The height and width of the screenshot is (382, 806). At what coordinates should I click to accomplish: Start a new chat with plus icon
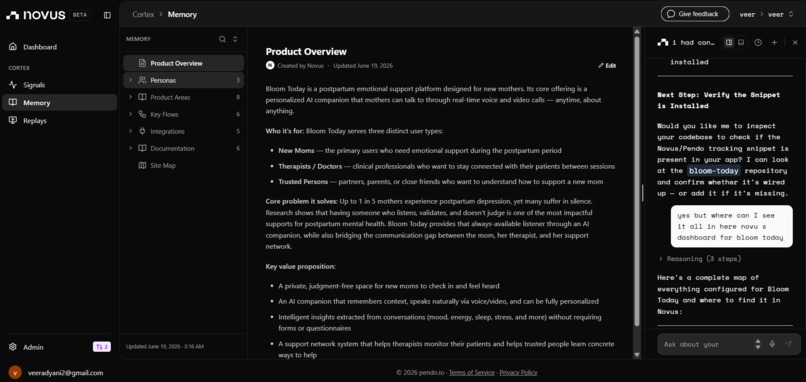tap(774, 43)
